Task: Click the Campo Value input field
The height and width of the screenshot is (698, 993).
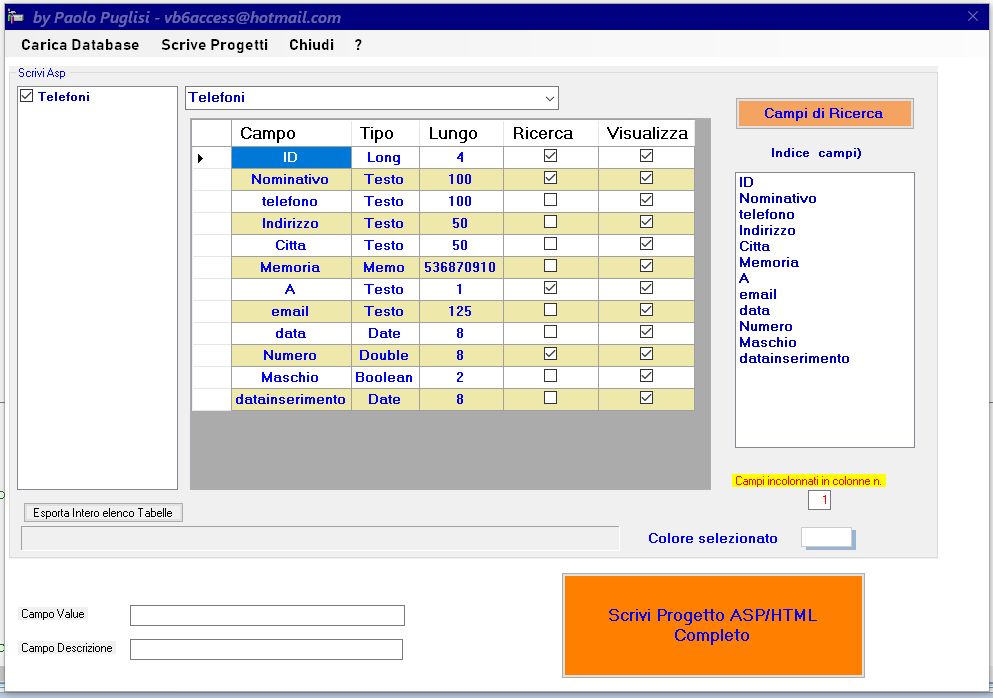Action: [x=267, y=615]
